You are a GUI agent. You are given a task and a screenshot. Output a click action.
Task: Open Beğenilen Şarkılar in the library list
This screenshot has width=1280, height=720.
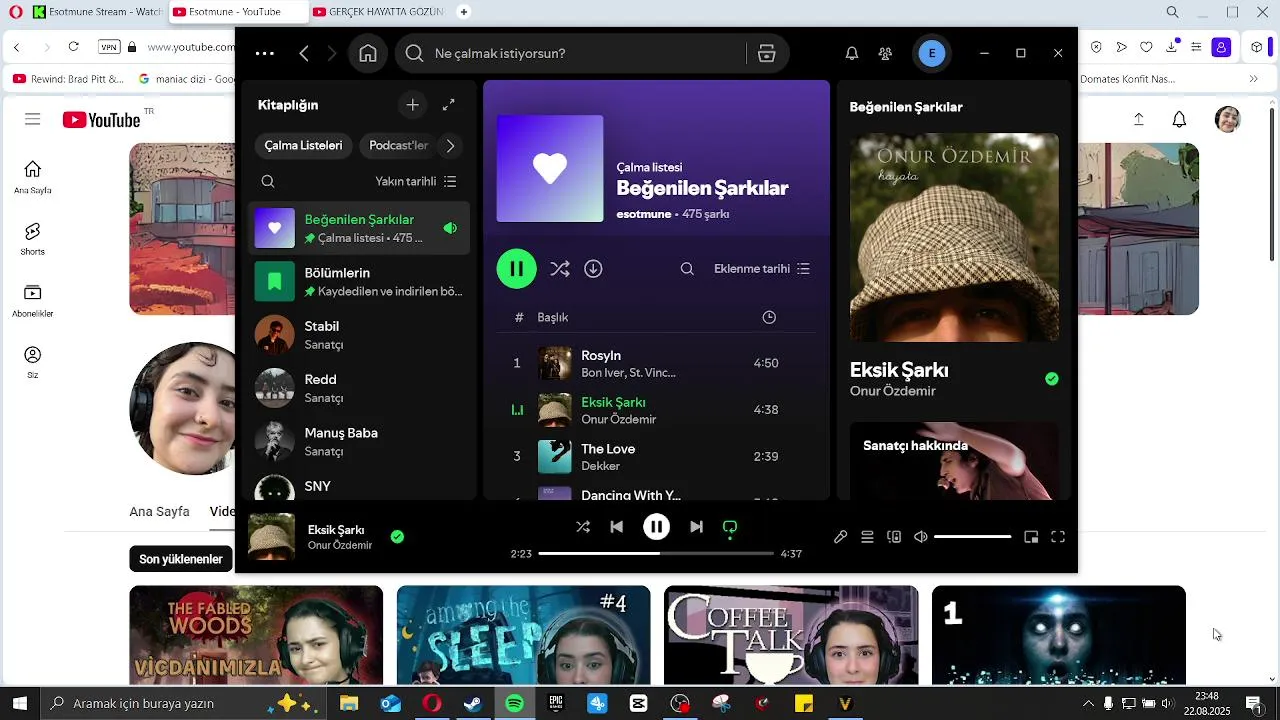[x=359, y=228]
